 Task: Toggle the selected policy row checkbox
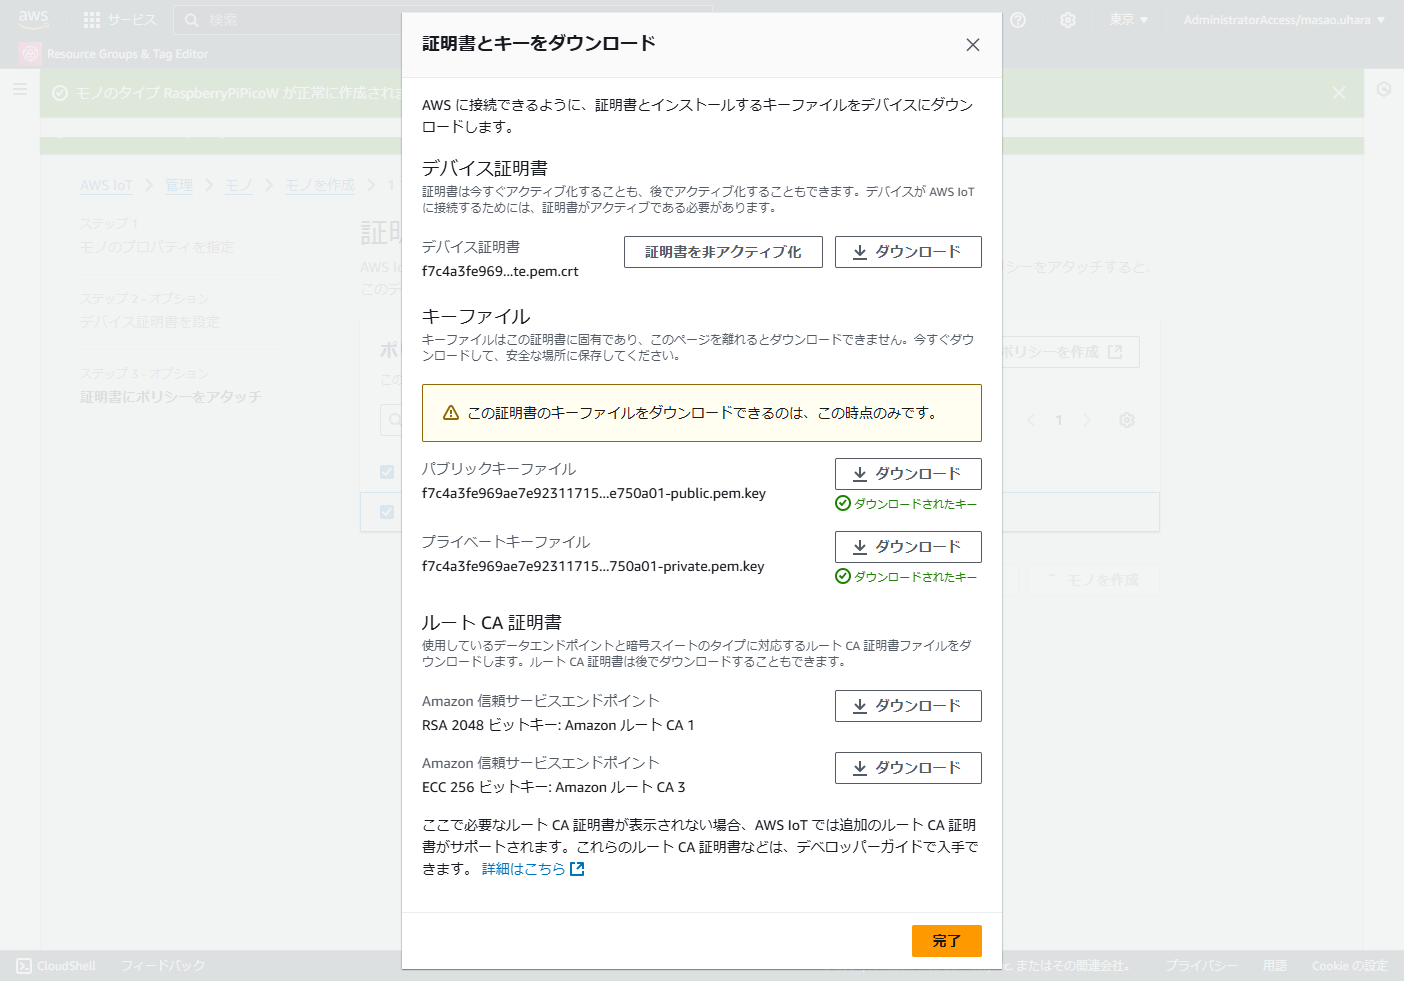point(387,512)
